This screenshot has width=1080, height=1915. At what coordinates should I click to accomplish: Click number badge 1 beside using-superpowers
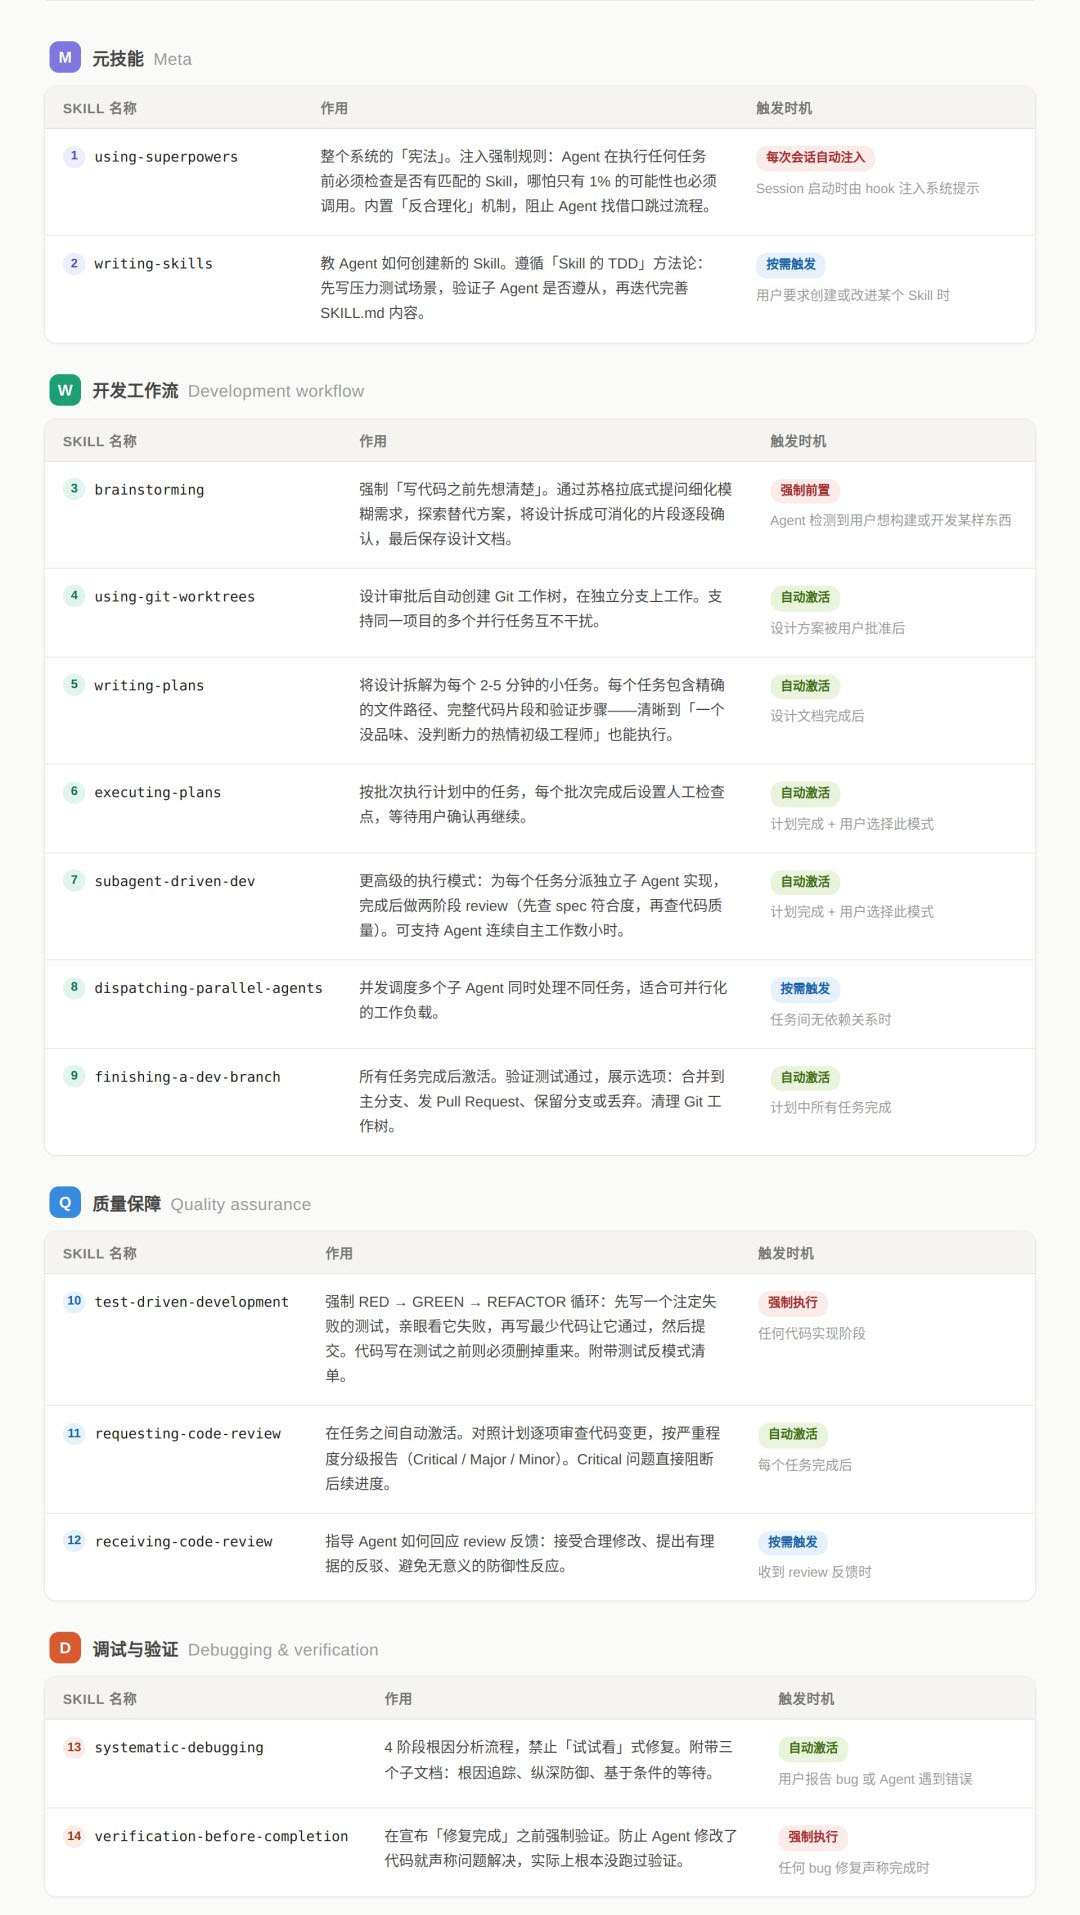[x=74, y=156]
